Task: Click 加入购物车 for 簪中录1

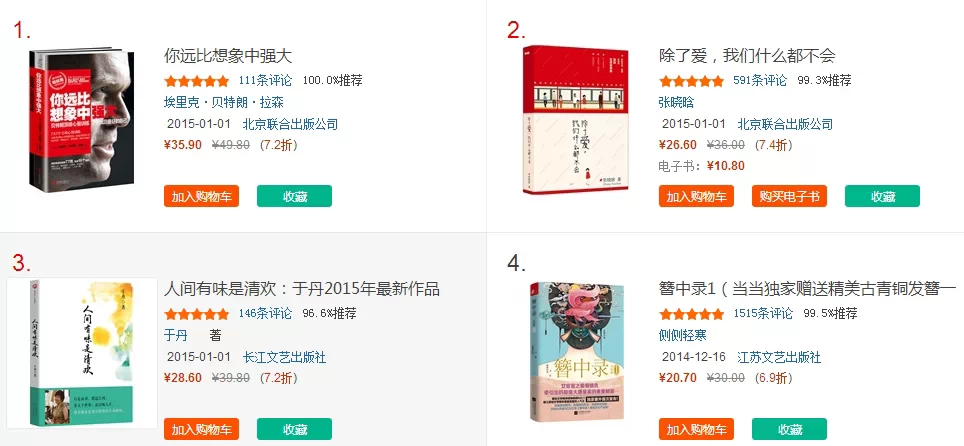Action: pos(697,429)
